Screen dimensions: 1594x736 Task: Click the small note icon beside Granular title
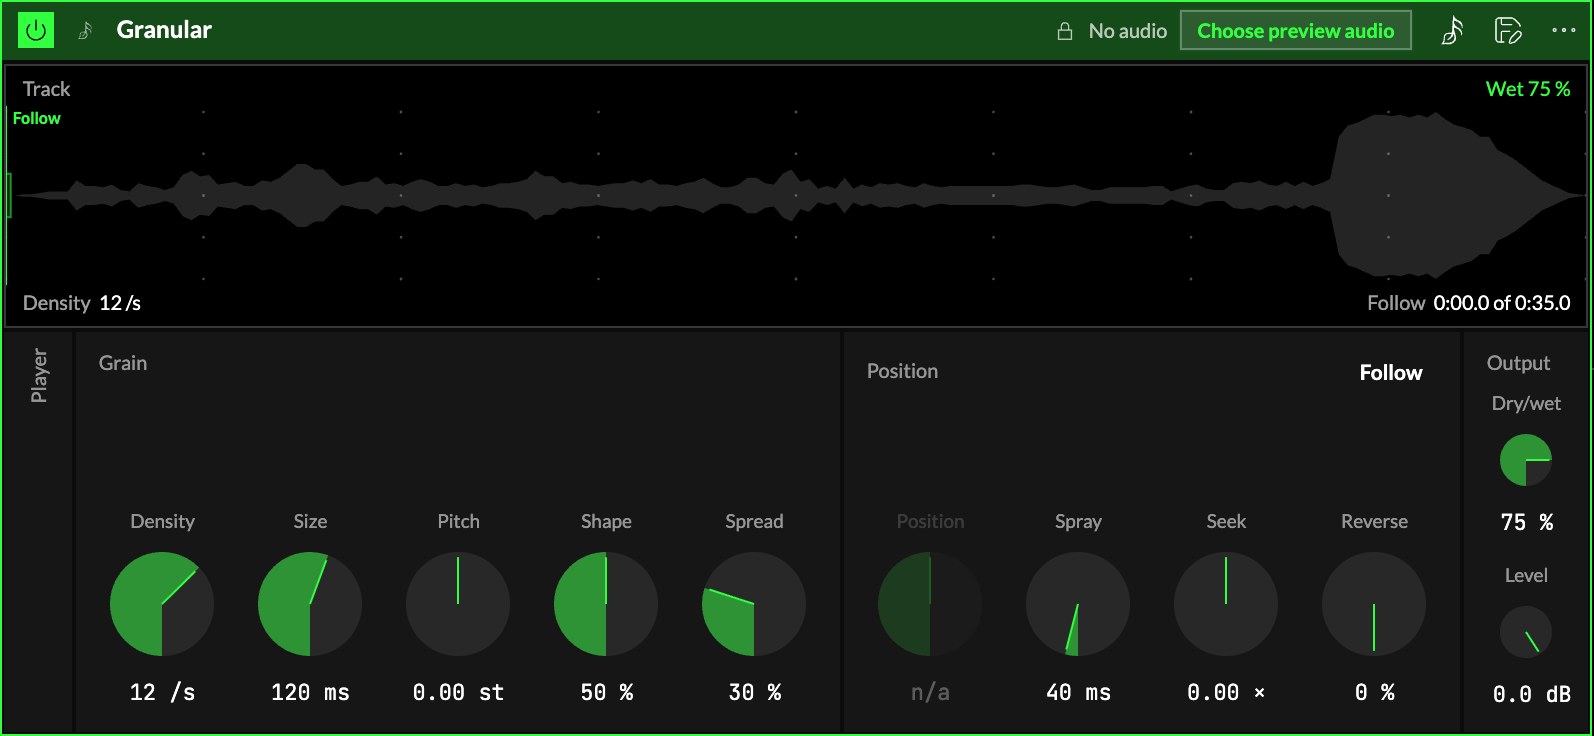pyautogui.click(x=86, y=31)
